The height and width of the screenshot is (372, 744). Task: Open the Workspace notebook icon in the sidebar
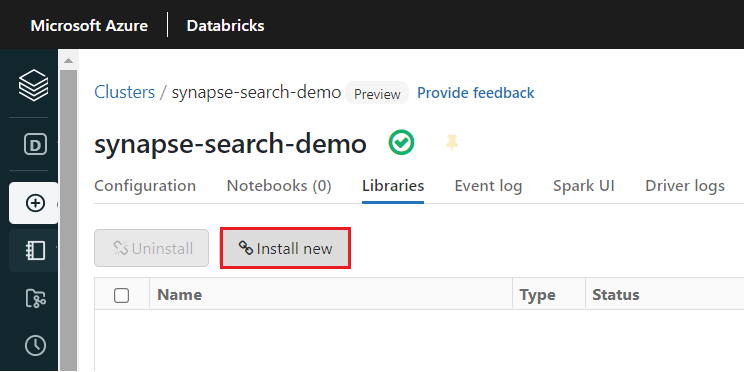click(x=35, y=251)
